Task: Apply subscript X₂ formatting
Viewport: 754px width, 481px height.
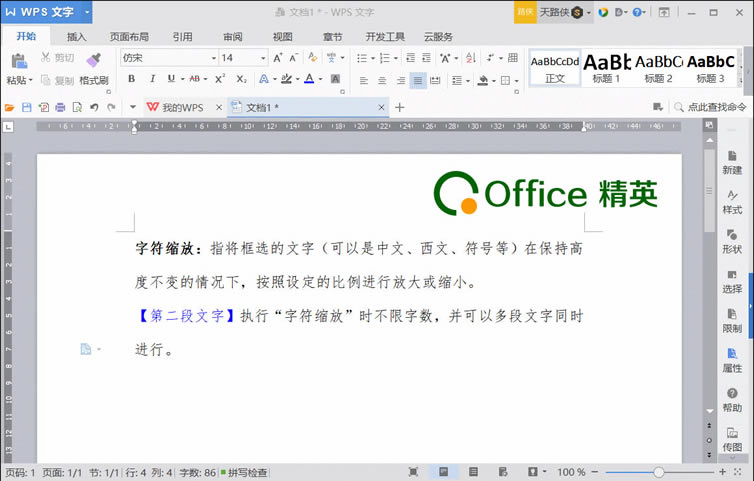Action: 241,79
